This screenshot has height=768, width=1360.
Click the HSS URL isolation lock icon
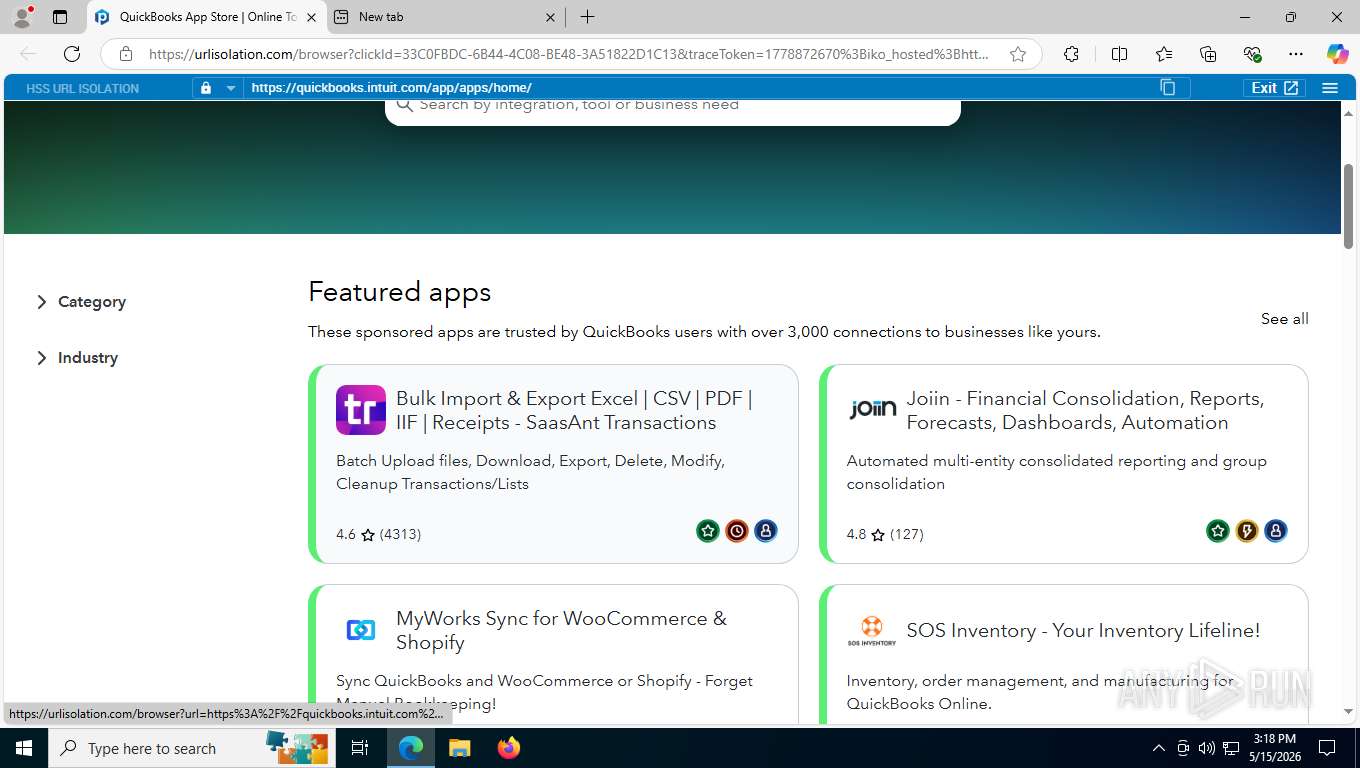(x=206, y=88)
